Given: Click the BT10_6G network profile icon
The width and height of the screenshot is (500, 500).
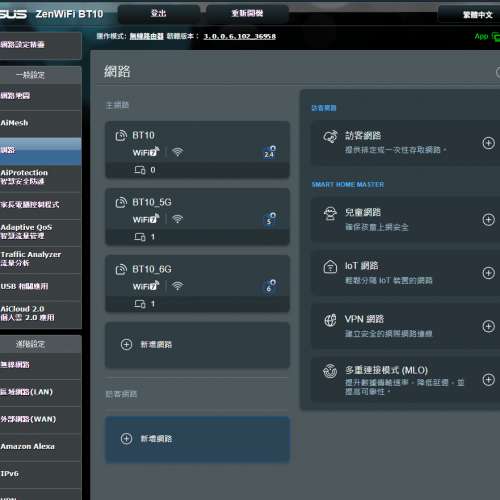Looking at the screenshot, I should pos(121,269).
